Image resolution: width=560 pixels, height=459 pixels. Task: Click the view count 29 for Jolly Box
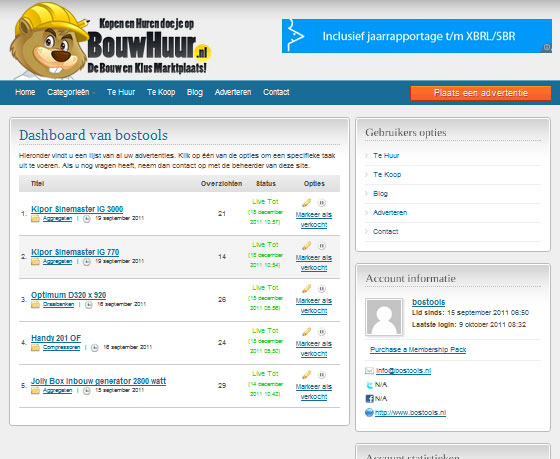coord(222,386)
